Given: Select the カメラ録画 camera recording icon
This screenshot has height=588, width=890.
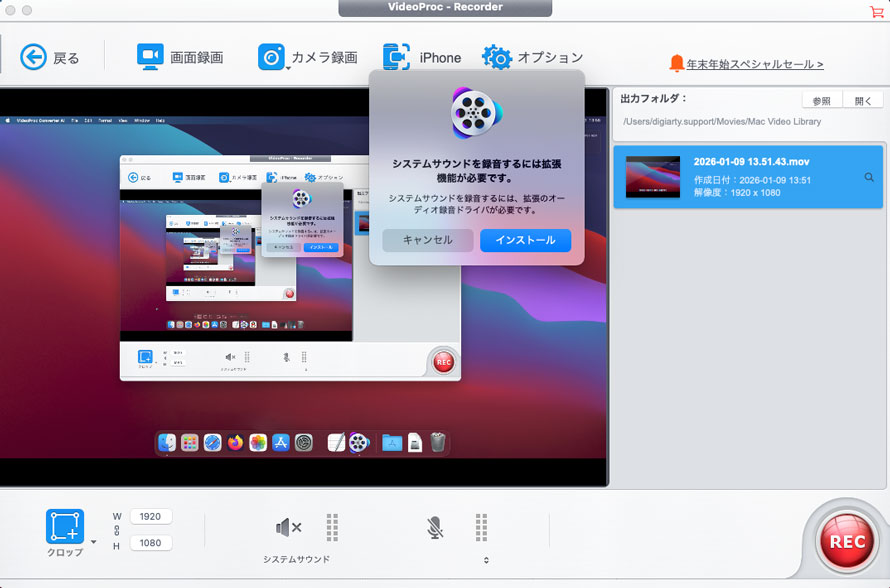Looking at the screenshot, I should coord(270,57).
